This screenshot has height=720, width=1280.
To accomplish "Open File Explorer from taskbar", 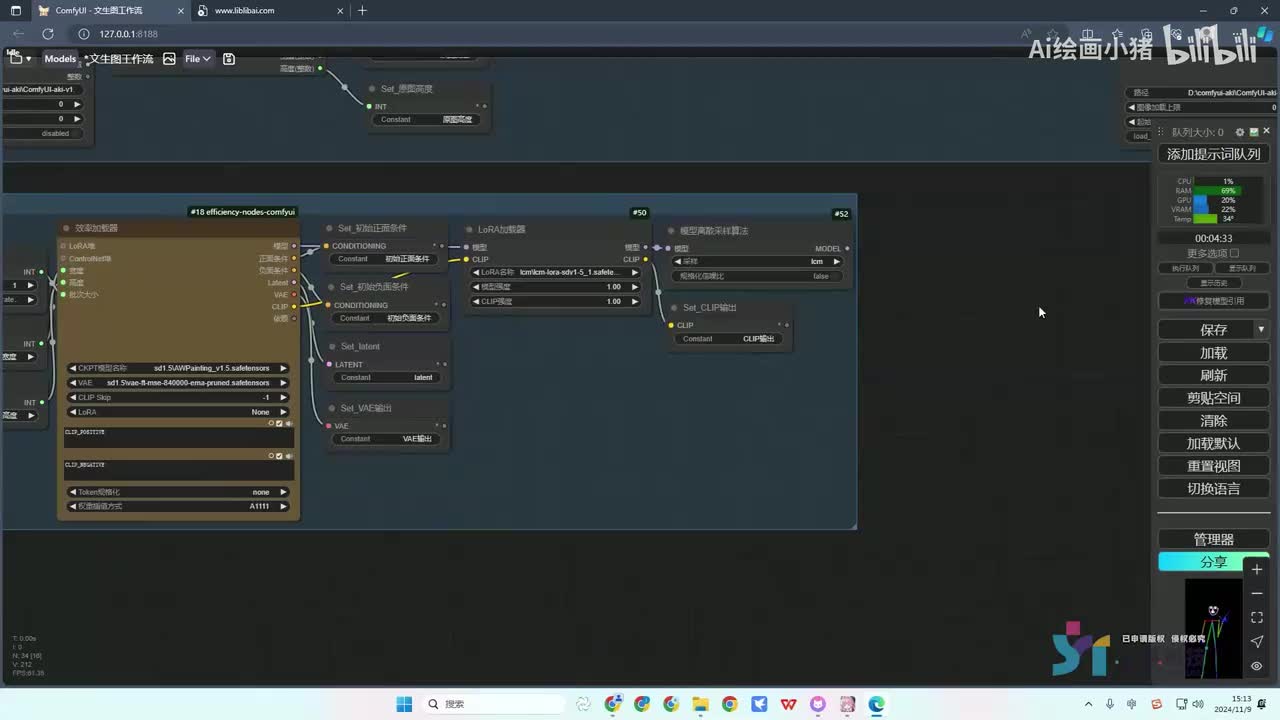I will tap(700, 704).
